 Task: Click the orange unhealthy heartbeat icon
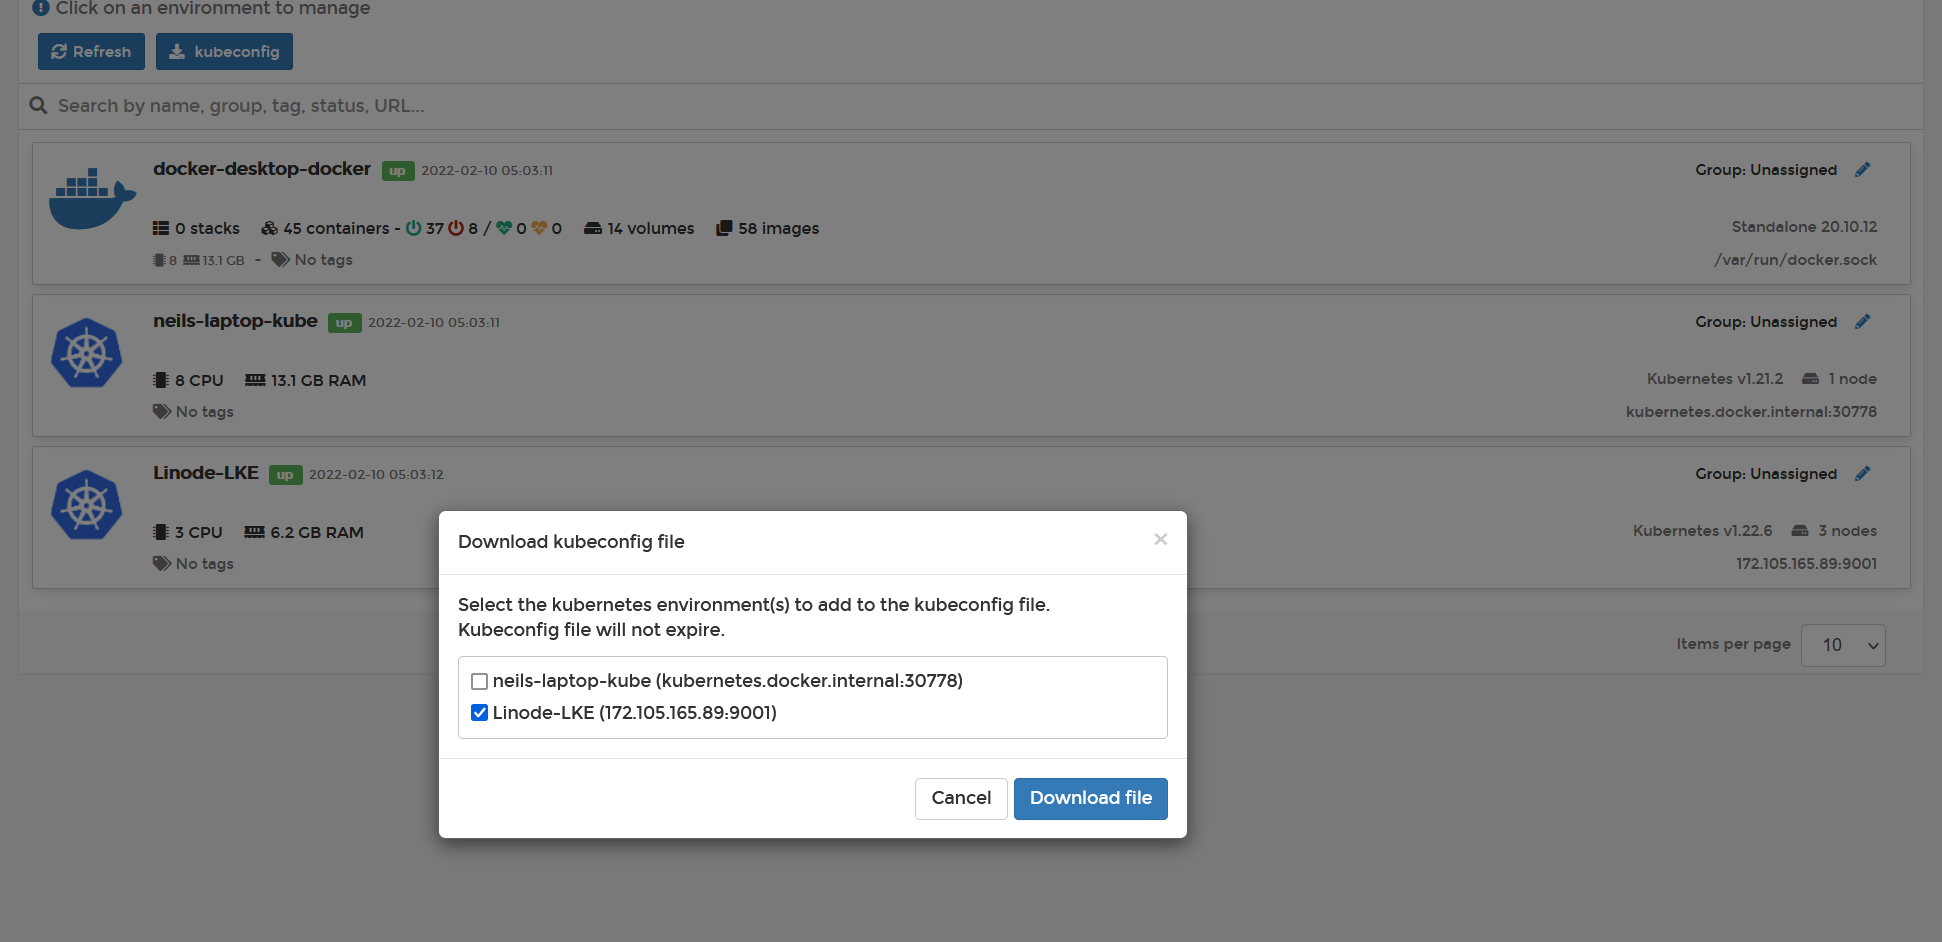click(539, 228)
